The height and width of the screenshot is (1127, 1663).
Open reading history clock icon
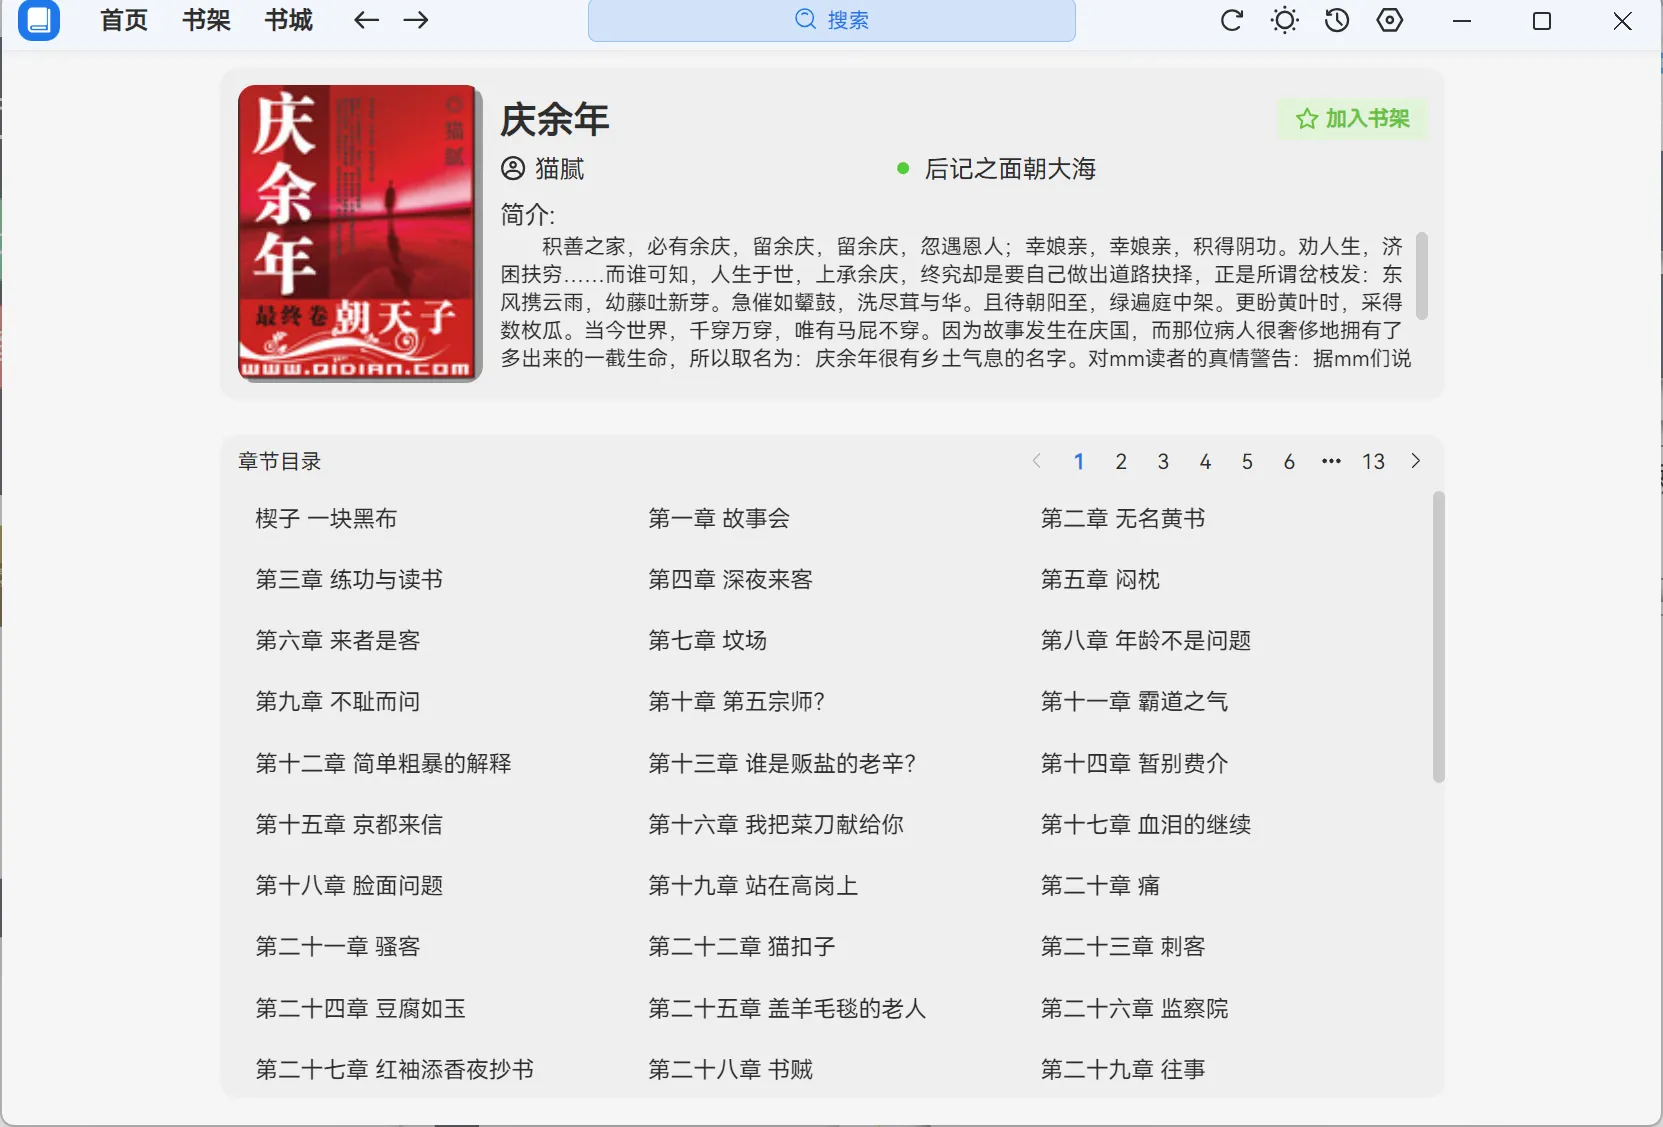pos(1337,20)
